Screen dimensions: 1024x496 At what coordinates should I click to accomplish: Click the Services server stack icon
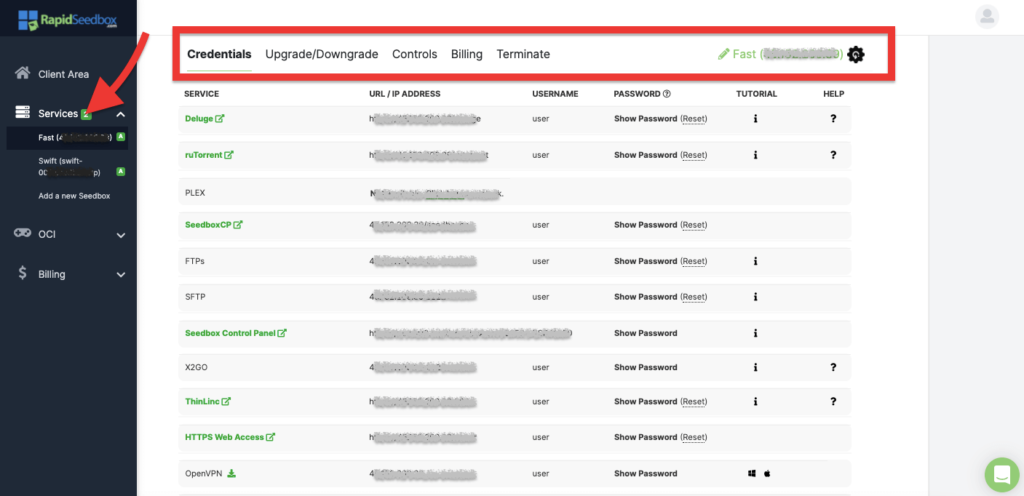point(22,113)
